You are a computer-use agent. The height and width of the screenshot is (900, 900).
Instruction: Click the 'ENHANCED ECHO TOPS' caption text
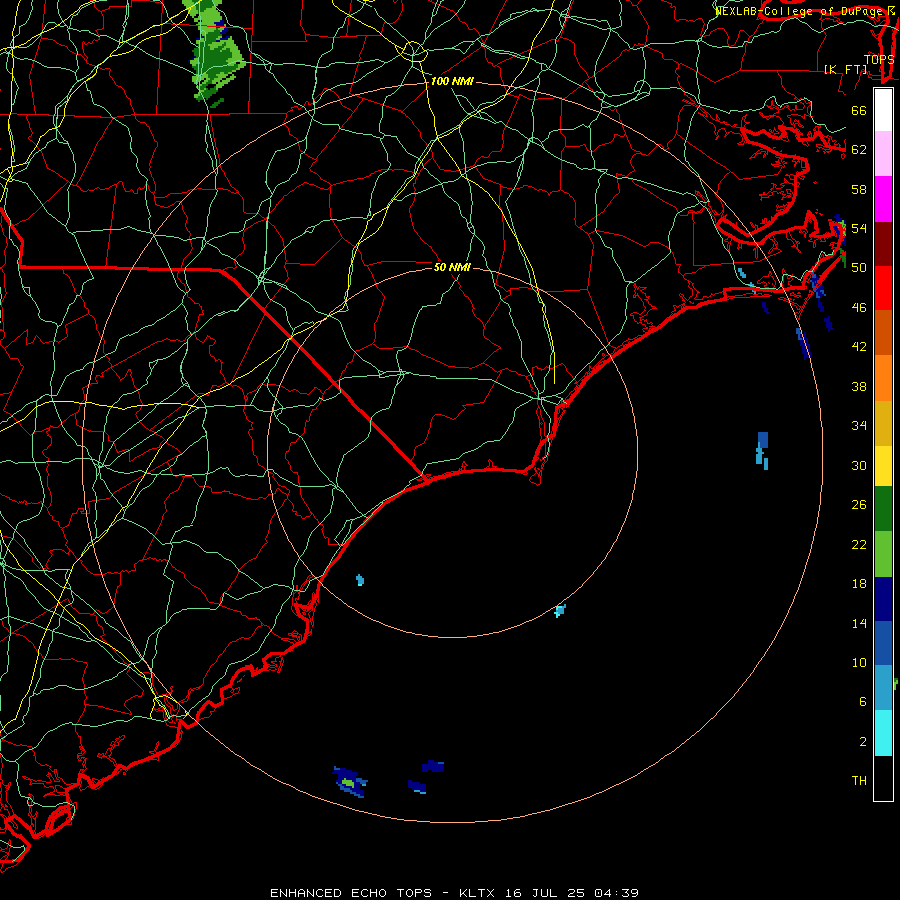tap(351, 893)
